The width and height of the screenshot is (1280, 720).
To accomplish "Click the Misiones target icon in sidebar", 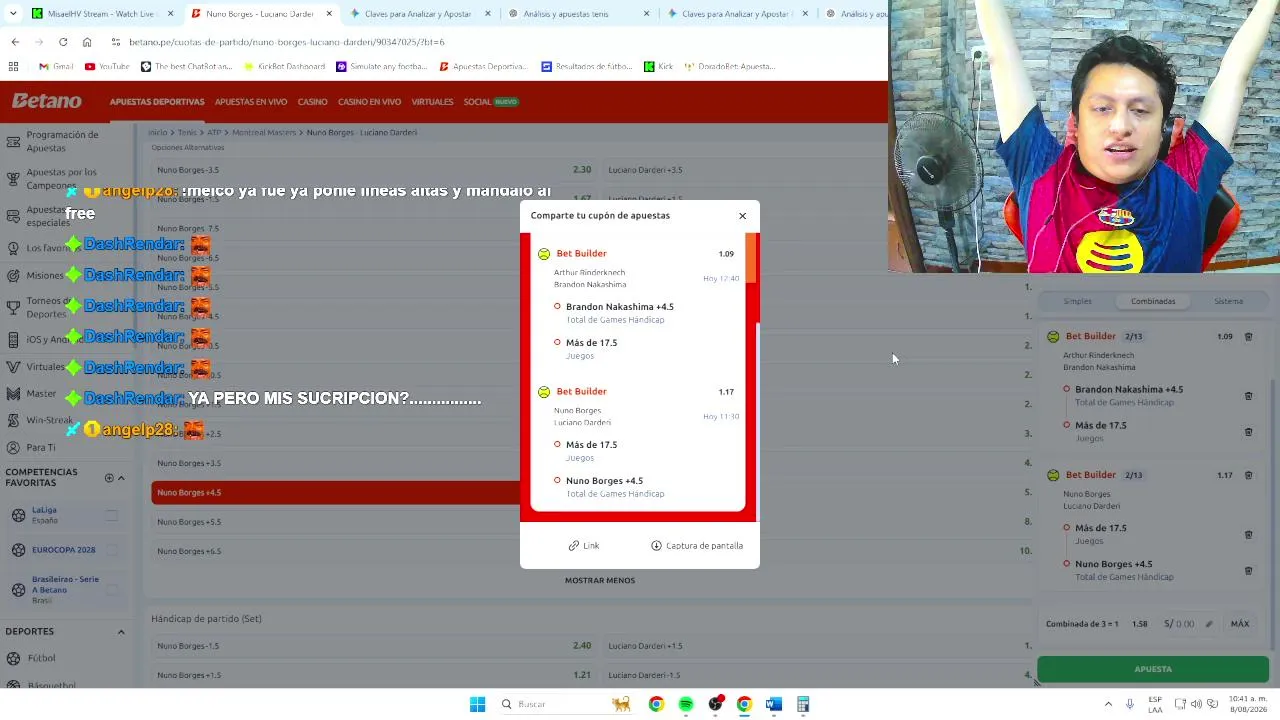I will tap(13, 276).
